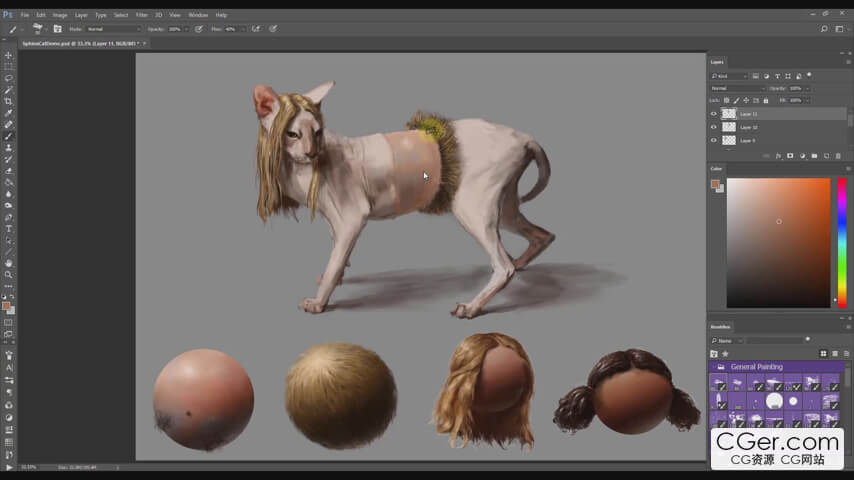The height and width of the screenshot is (480, 854).
Task: Open the Window menu
Action: click(198, 15)
